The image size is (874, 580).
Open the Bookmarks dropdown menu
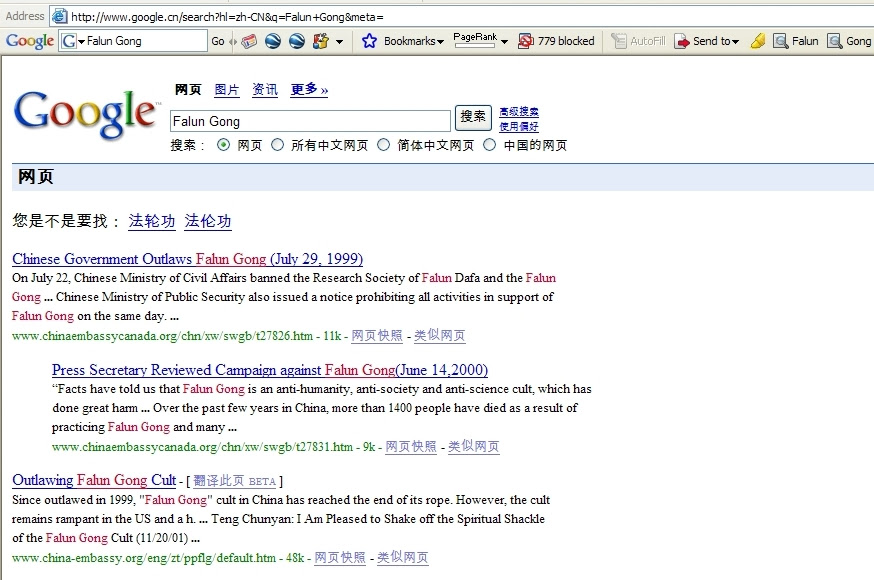(414, 41)
